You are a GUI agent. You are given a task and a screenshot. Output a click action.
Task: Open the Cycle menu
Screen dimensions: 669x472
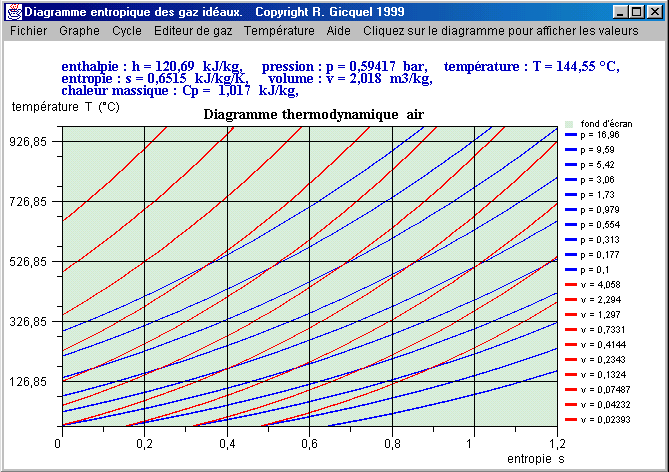click(127, 31)
